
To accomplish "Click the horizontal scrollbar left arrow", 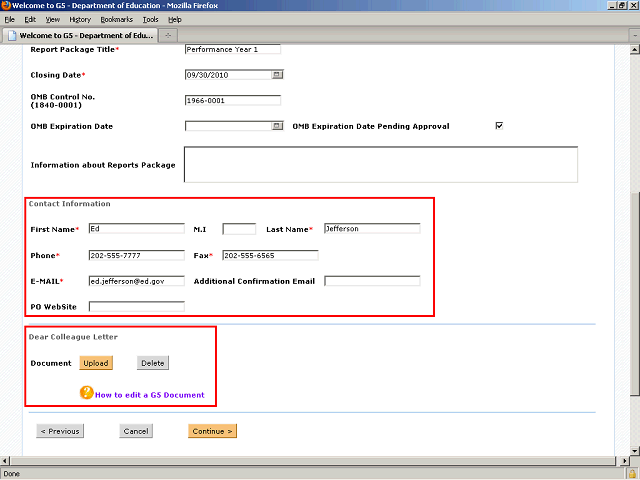I will (4, 461).
